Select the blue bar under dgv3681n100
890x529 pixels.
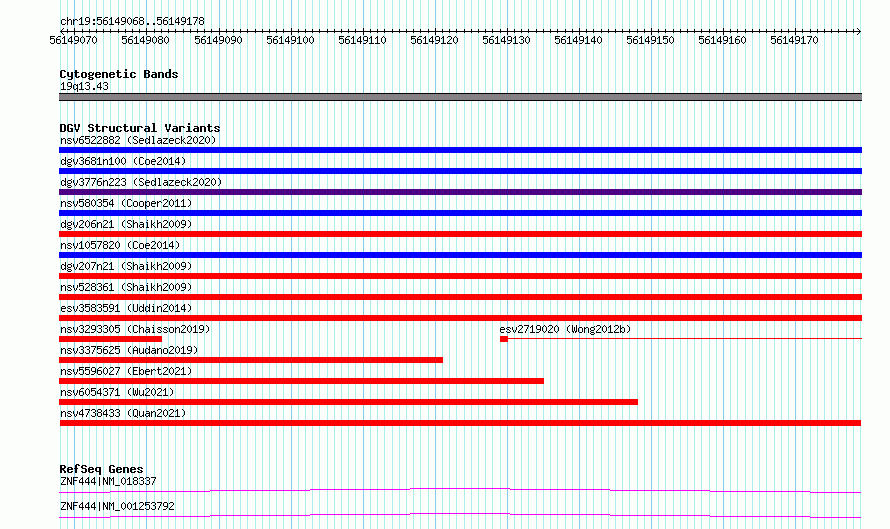click(460, 171)
